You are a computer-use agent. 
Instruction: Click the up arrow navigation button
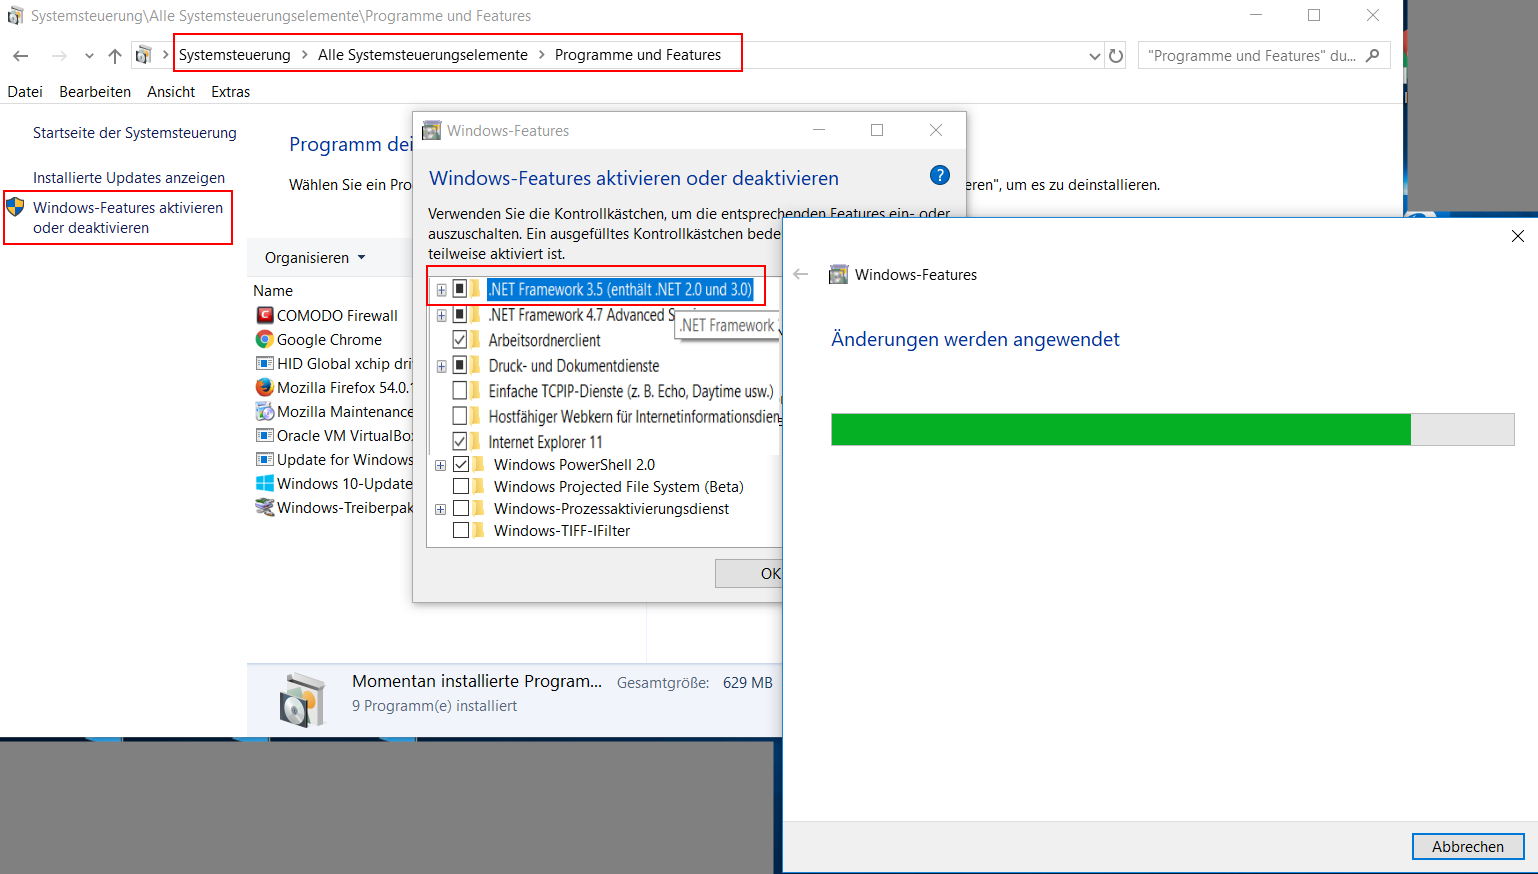[x=115, y=56]
